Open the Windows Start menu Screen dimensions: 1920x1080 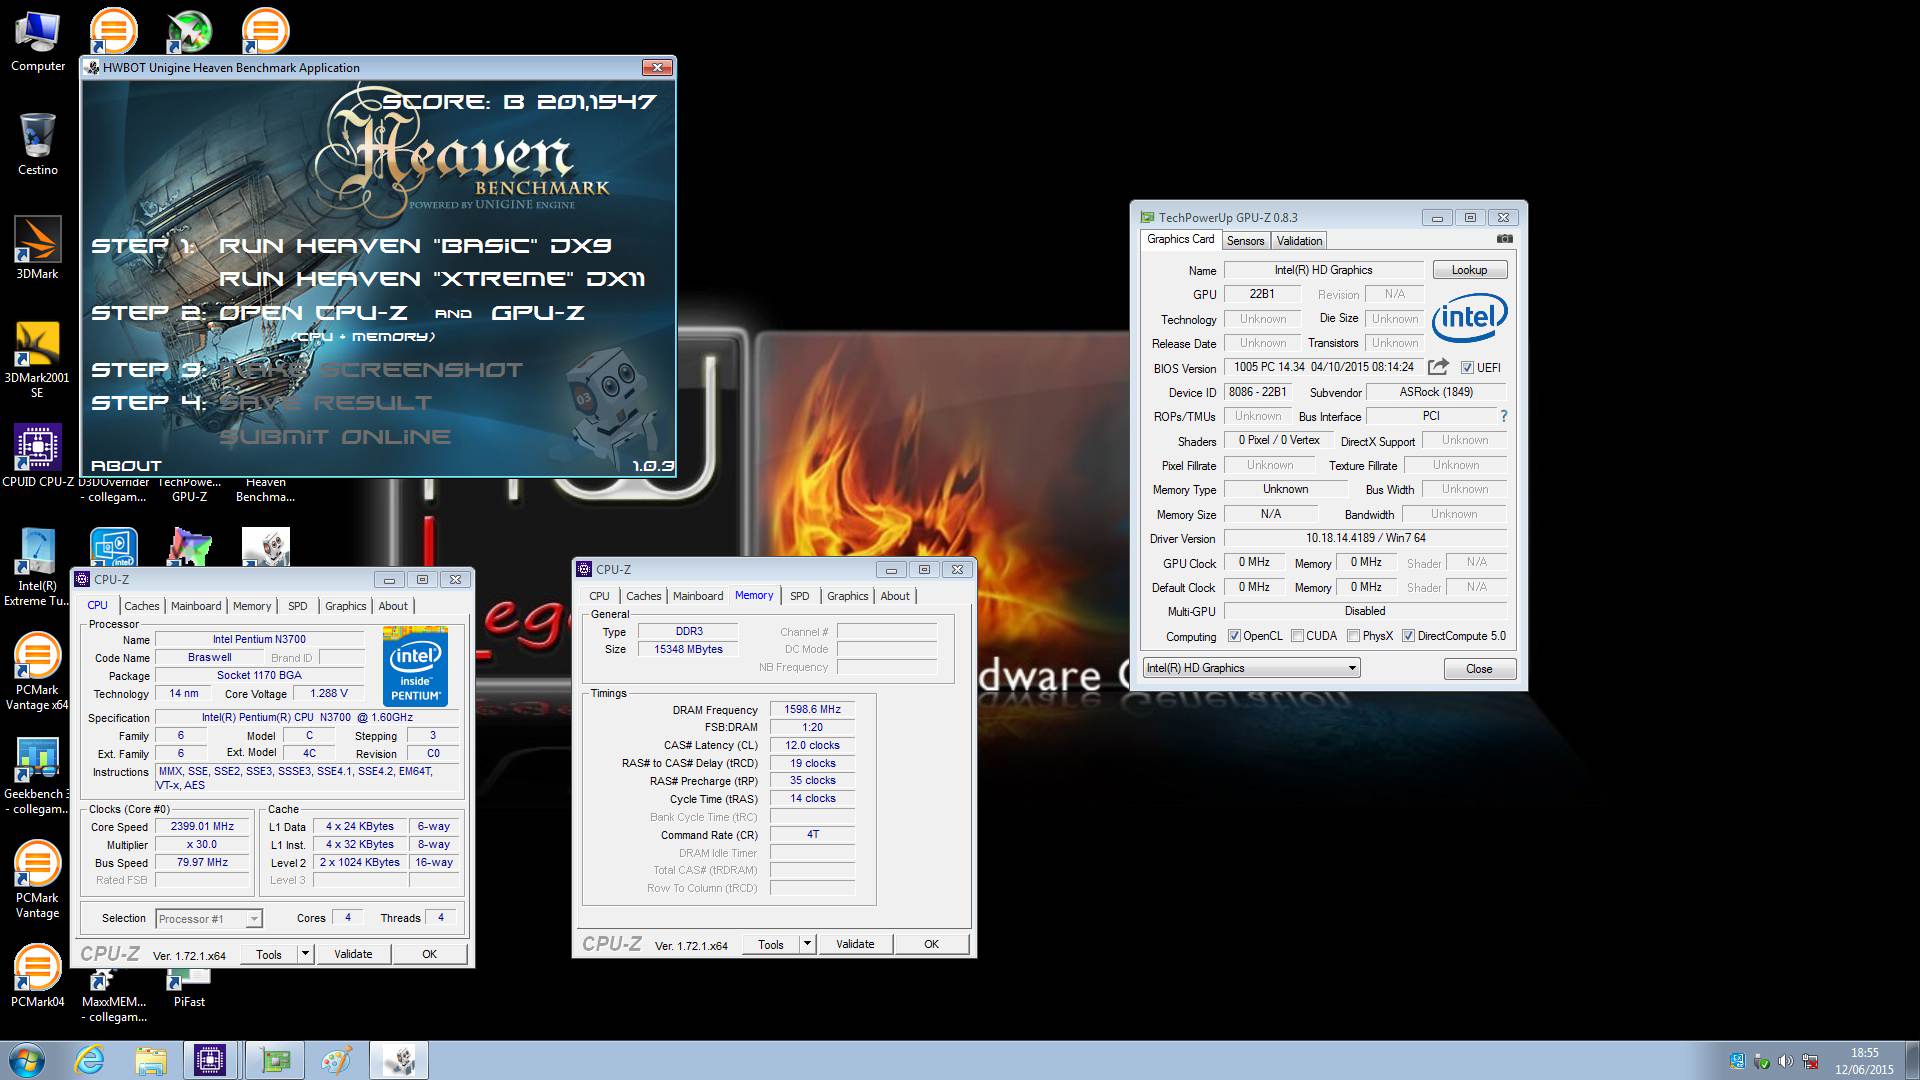(x=27, y=1060)
